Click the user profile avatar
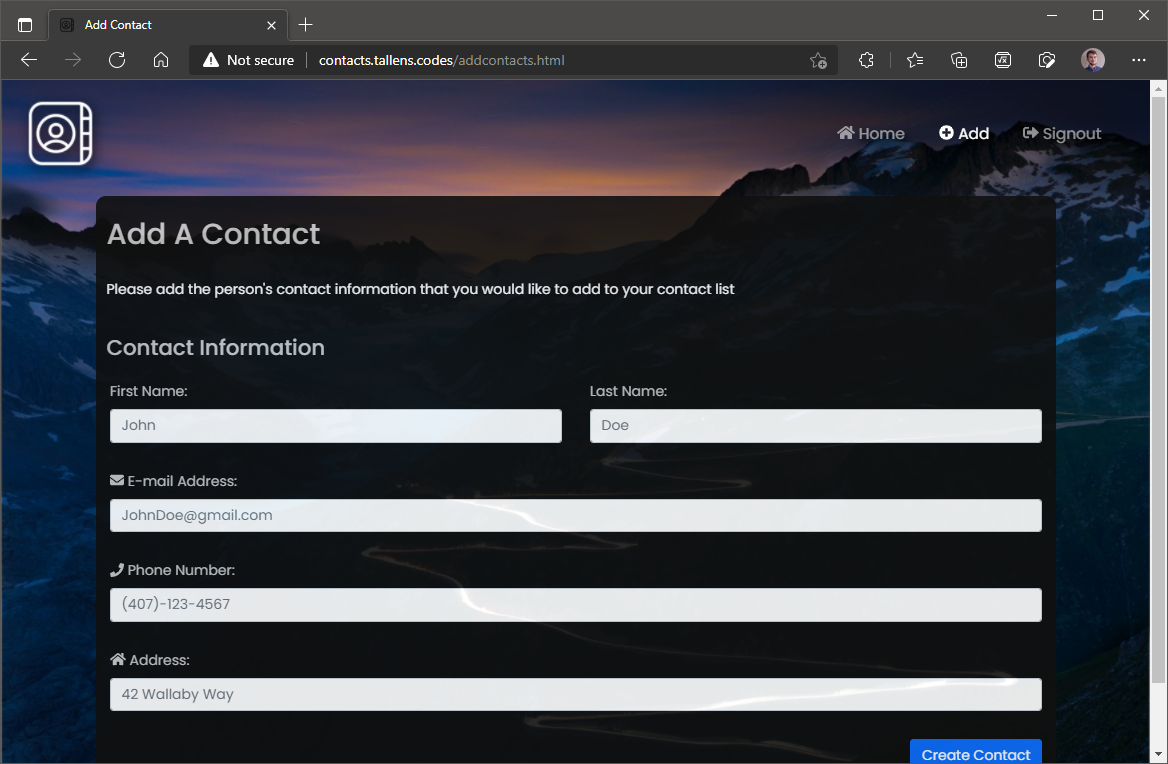The width and height of the screenshot is (1168, 764). click(1093, 60)
